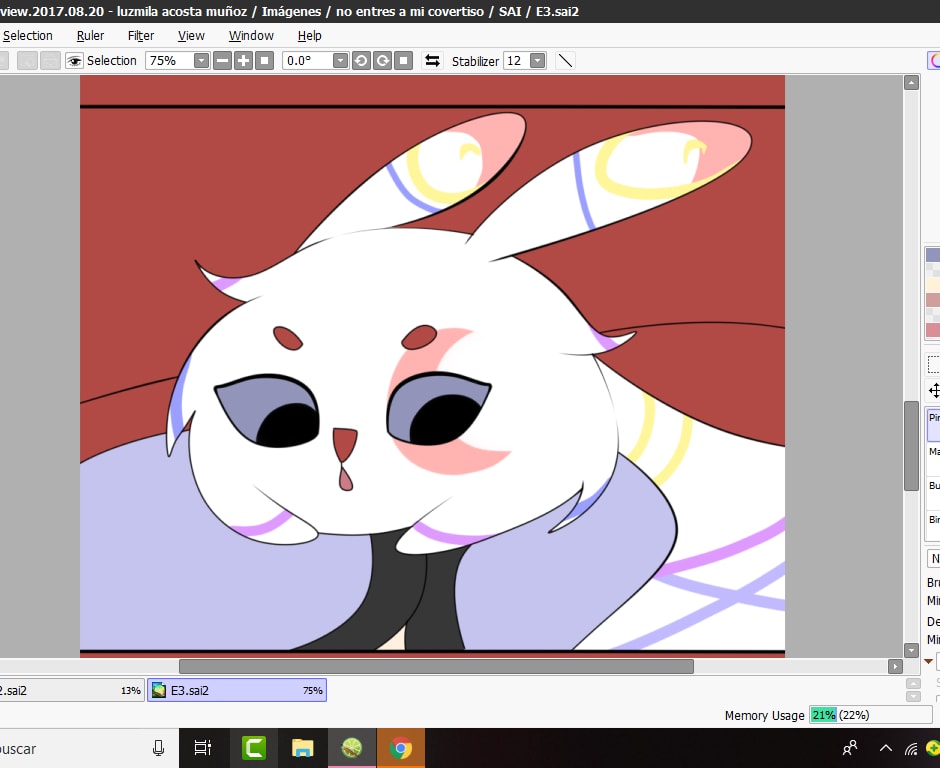The image size is (940, 768).
Task: Reset the canvas rotation
Action: pyautogui.click(x=403, y=61)
